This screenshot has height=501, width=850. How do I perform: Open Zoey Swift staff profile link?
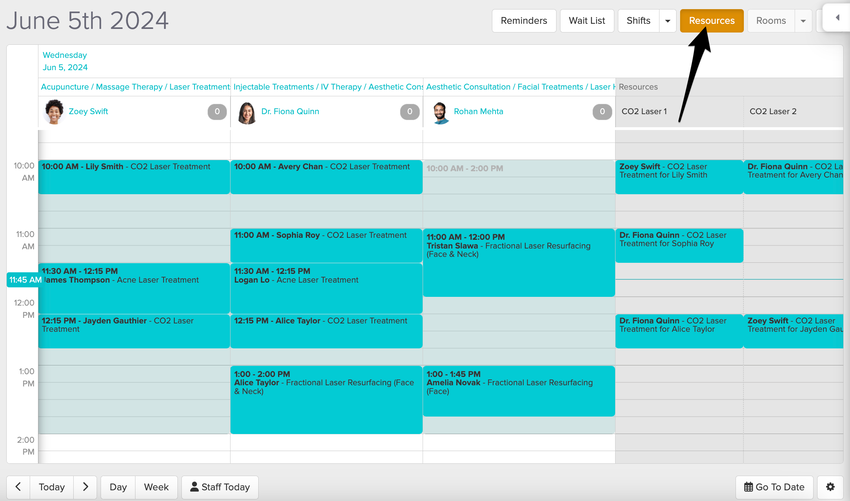(88, 111)
